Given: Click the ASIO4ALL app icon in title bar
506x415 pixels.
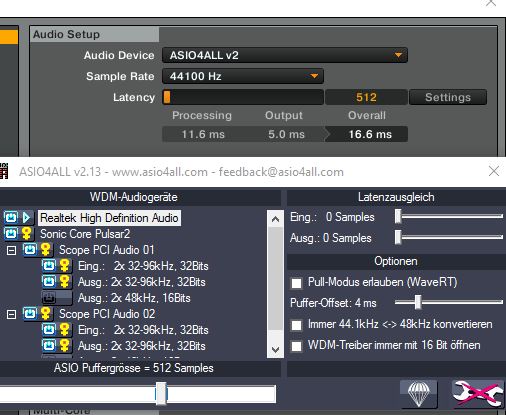Looking at the screenshot, I should (x=4, y=171).
